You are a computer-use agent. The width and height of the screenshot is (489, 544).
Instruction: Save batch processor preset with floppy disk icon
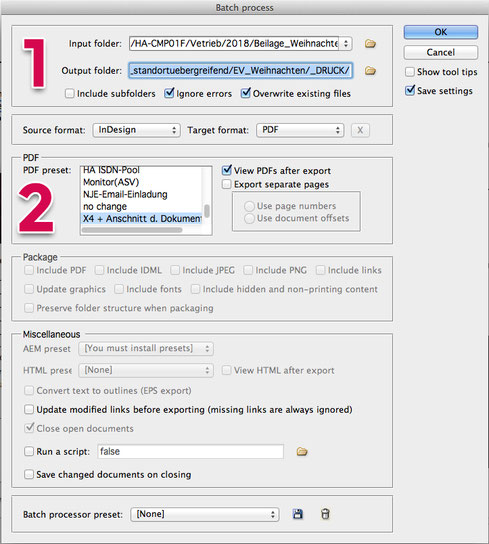coord(297,514)
